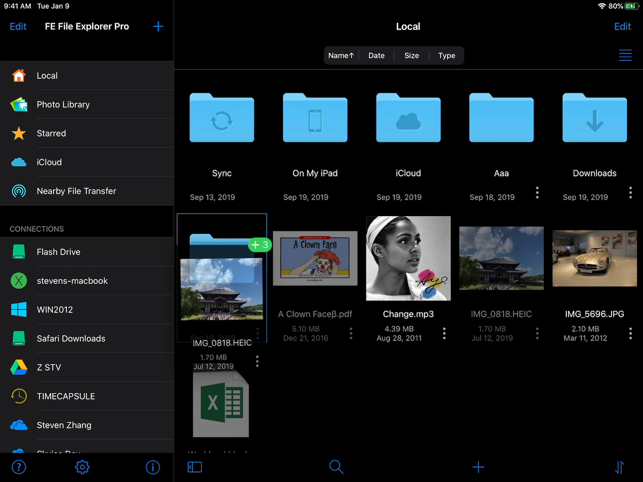Open more options for Aaa folder
The width and height of the screenshot is (643, 482).
click(537, 192)
